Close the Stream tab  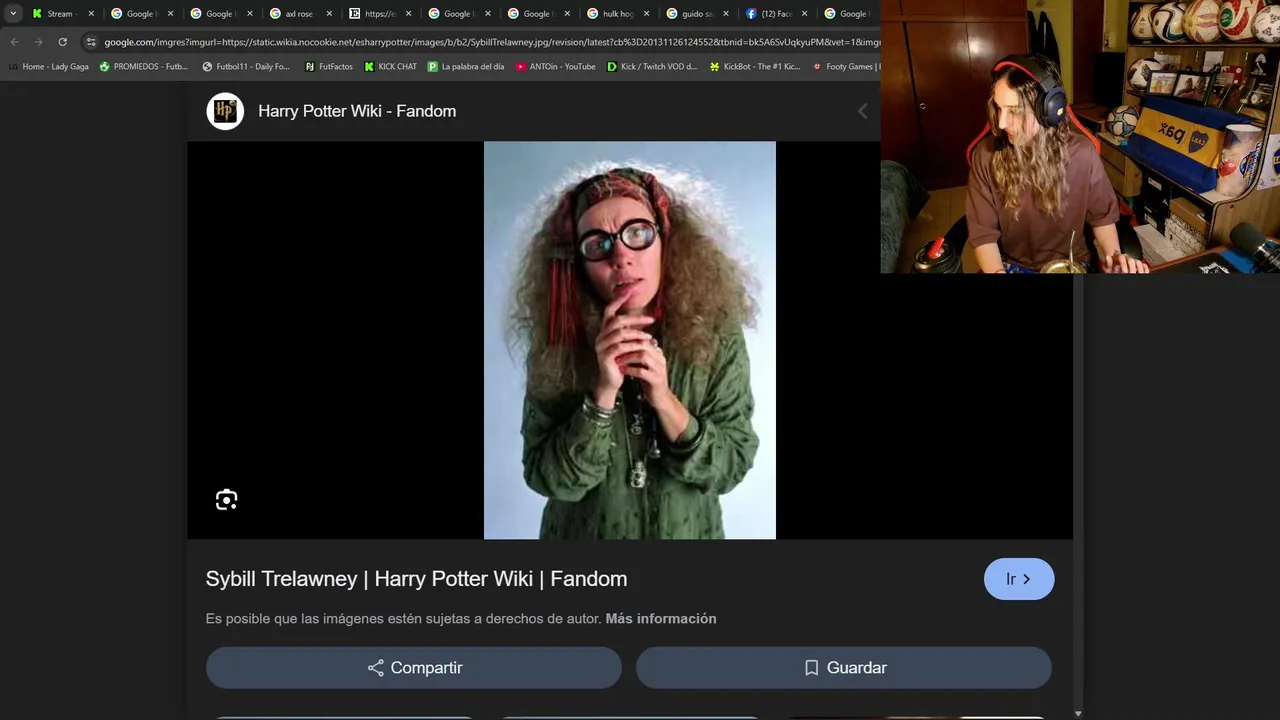[x=91, y=14]
